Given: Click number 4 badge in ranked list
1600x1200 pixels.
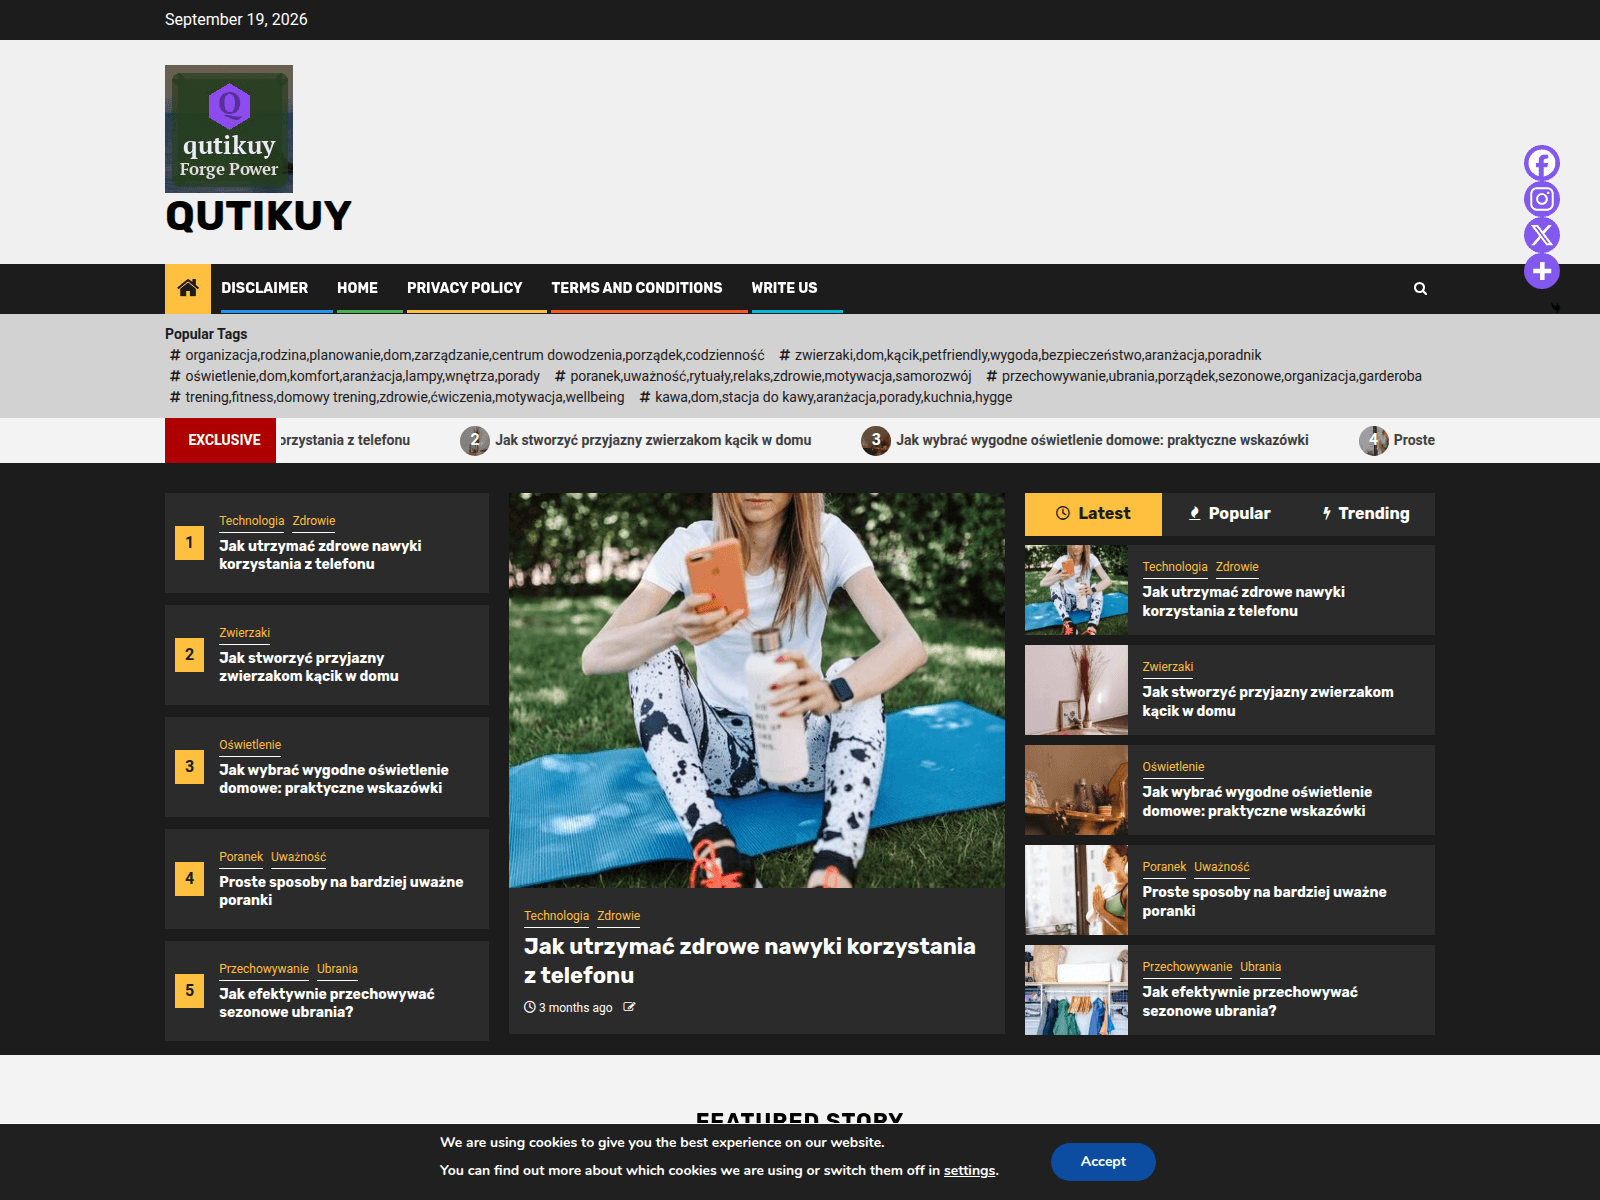Looking at the screenshot, I should 189,879.
